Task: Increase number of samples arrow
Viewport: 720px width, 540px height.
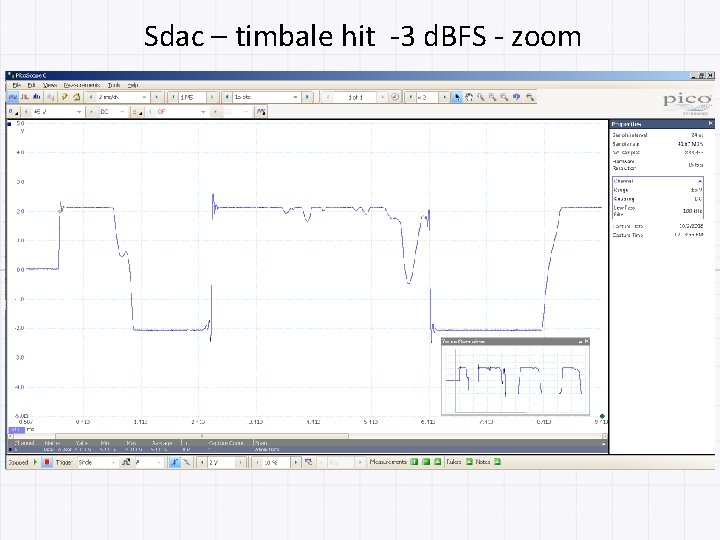Action: coord(211,97)
